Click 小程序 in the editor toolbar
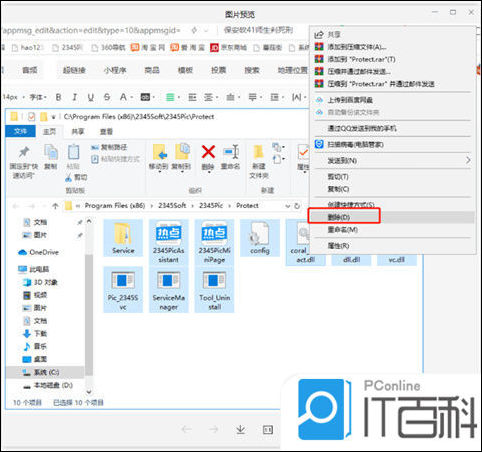The width and height of the screenshot is (482, 452). [115, 70]
